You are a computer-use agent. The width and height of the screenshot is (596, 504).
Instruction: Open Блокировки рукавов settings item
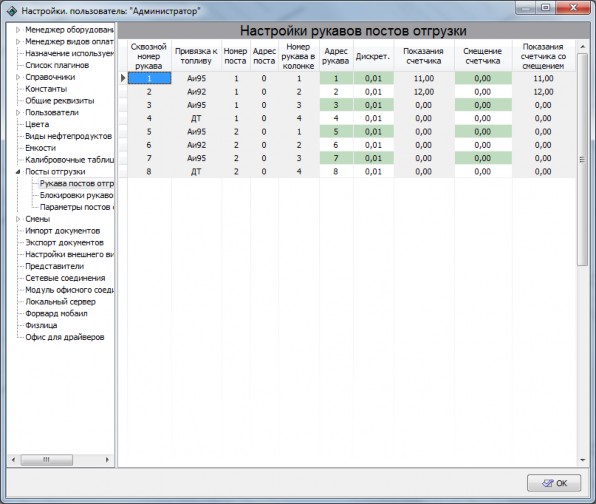76,195
